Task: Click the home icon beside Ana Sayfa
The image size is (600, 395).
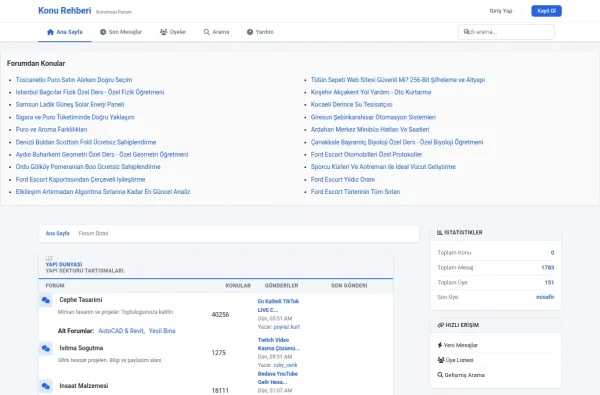Action: (50, 32)
